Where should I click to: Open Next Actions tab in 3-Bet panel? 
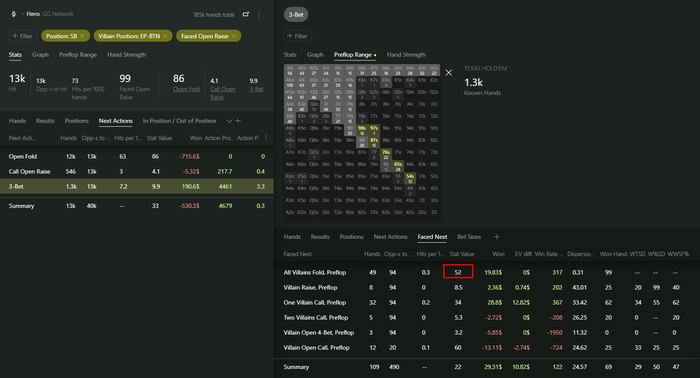click(390, 237)
